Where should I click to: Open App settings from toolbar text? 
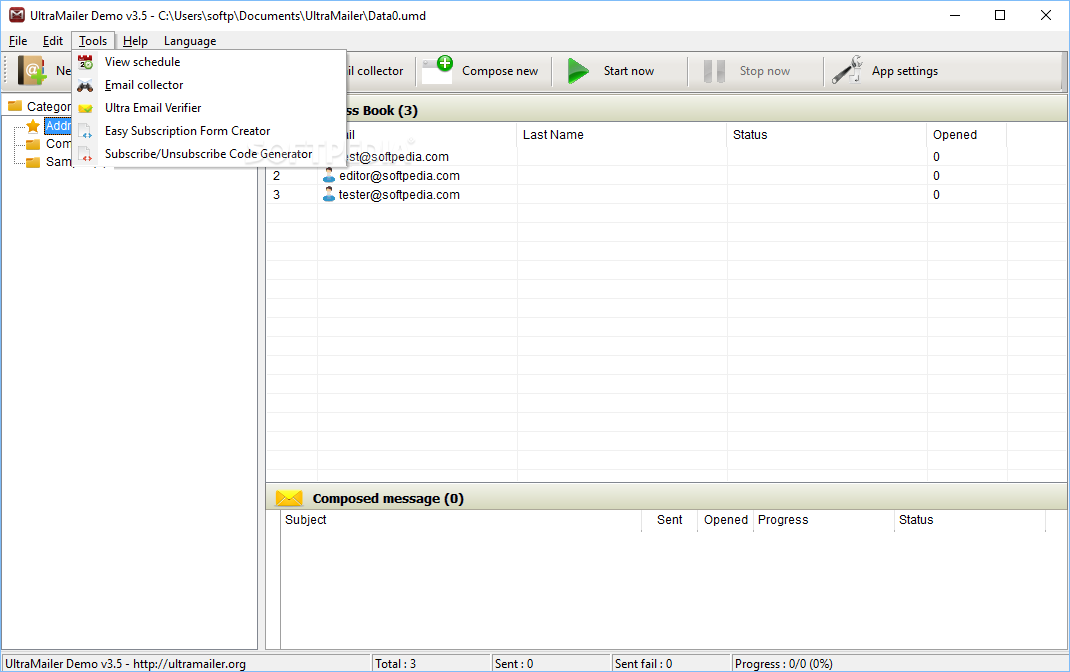pos(904,71)
